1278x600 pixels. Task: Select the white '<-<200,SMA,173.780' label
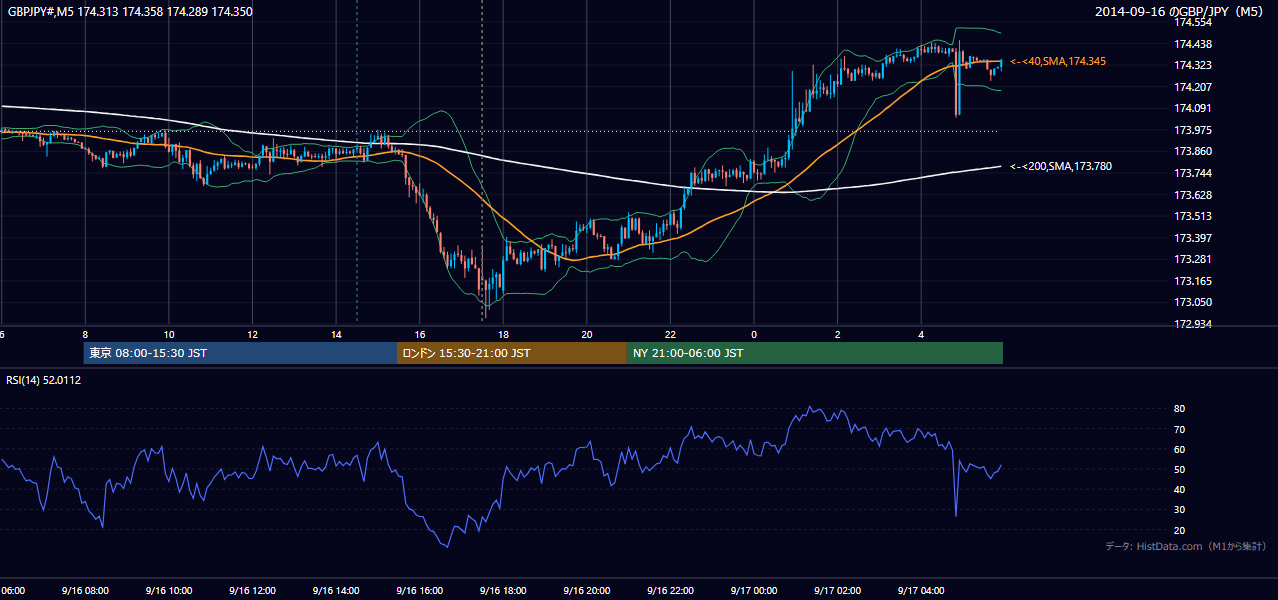(1061, 167)
